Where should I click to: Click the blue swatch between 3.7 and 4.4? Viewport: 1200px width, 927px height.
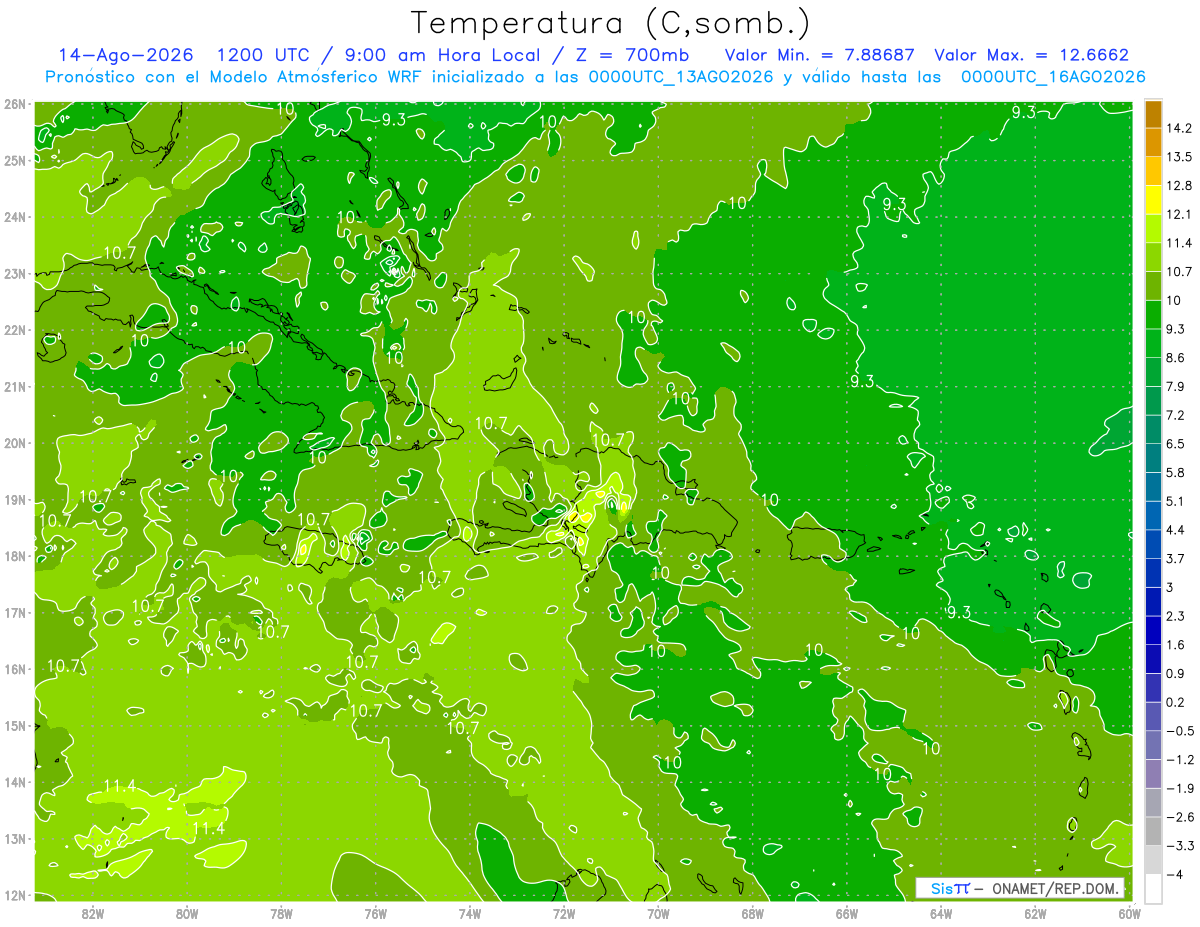pos(1152,543)
